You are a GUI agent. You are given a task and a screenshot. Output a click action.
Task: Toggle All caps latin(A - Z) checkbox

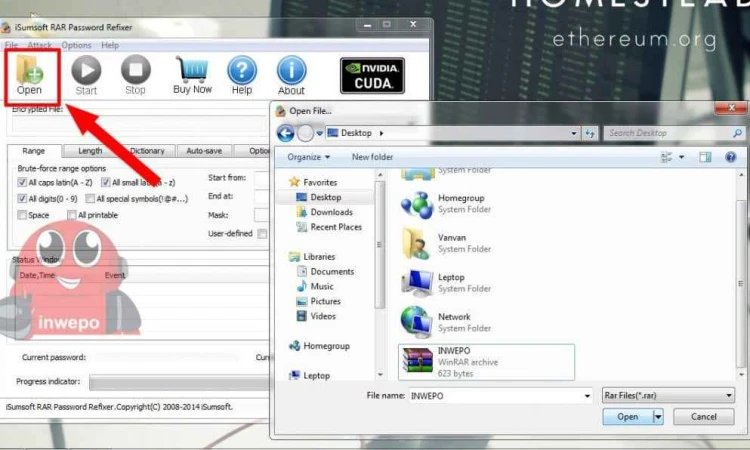click(x=22, y=182)
